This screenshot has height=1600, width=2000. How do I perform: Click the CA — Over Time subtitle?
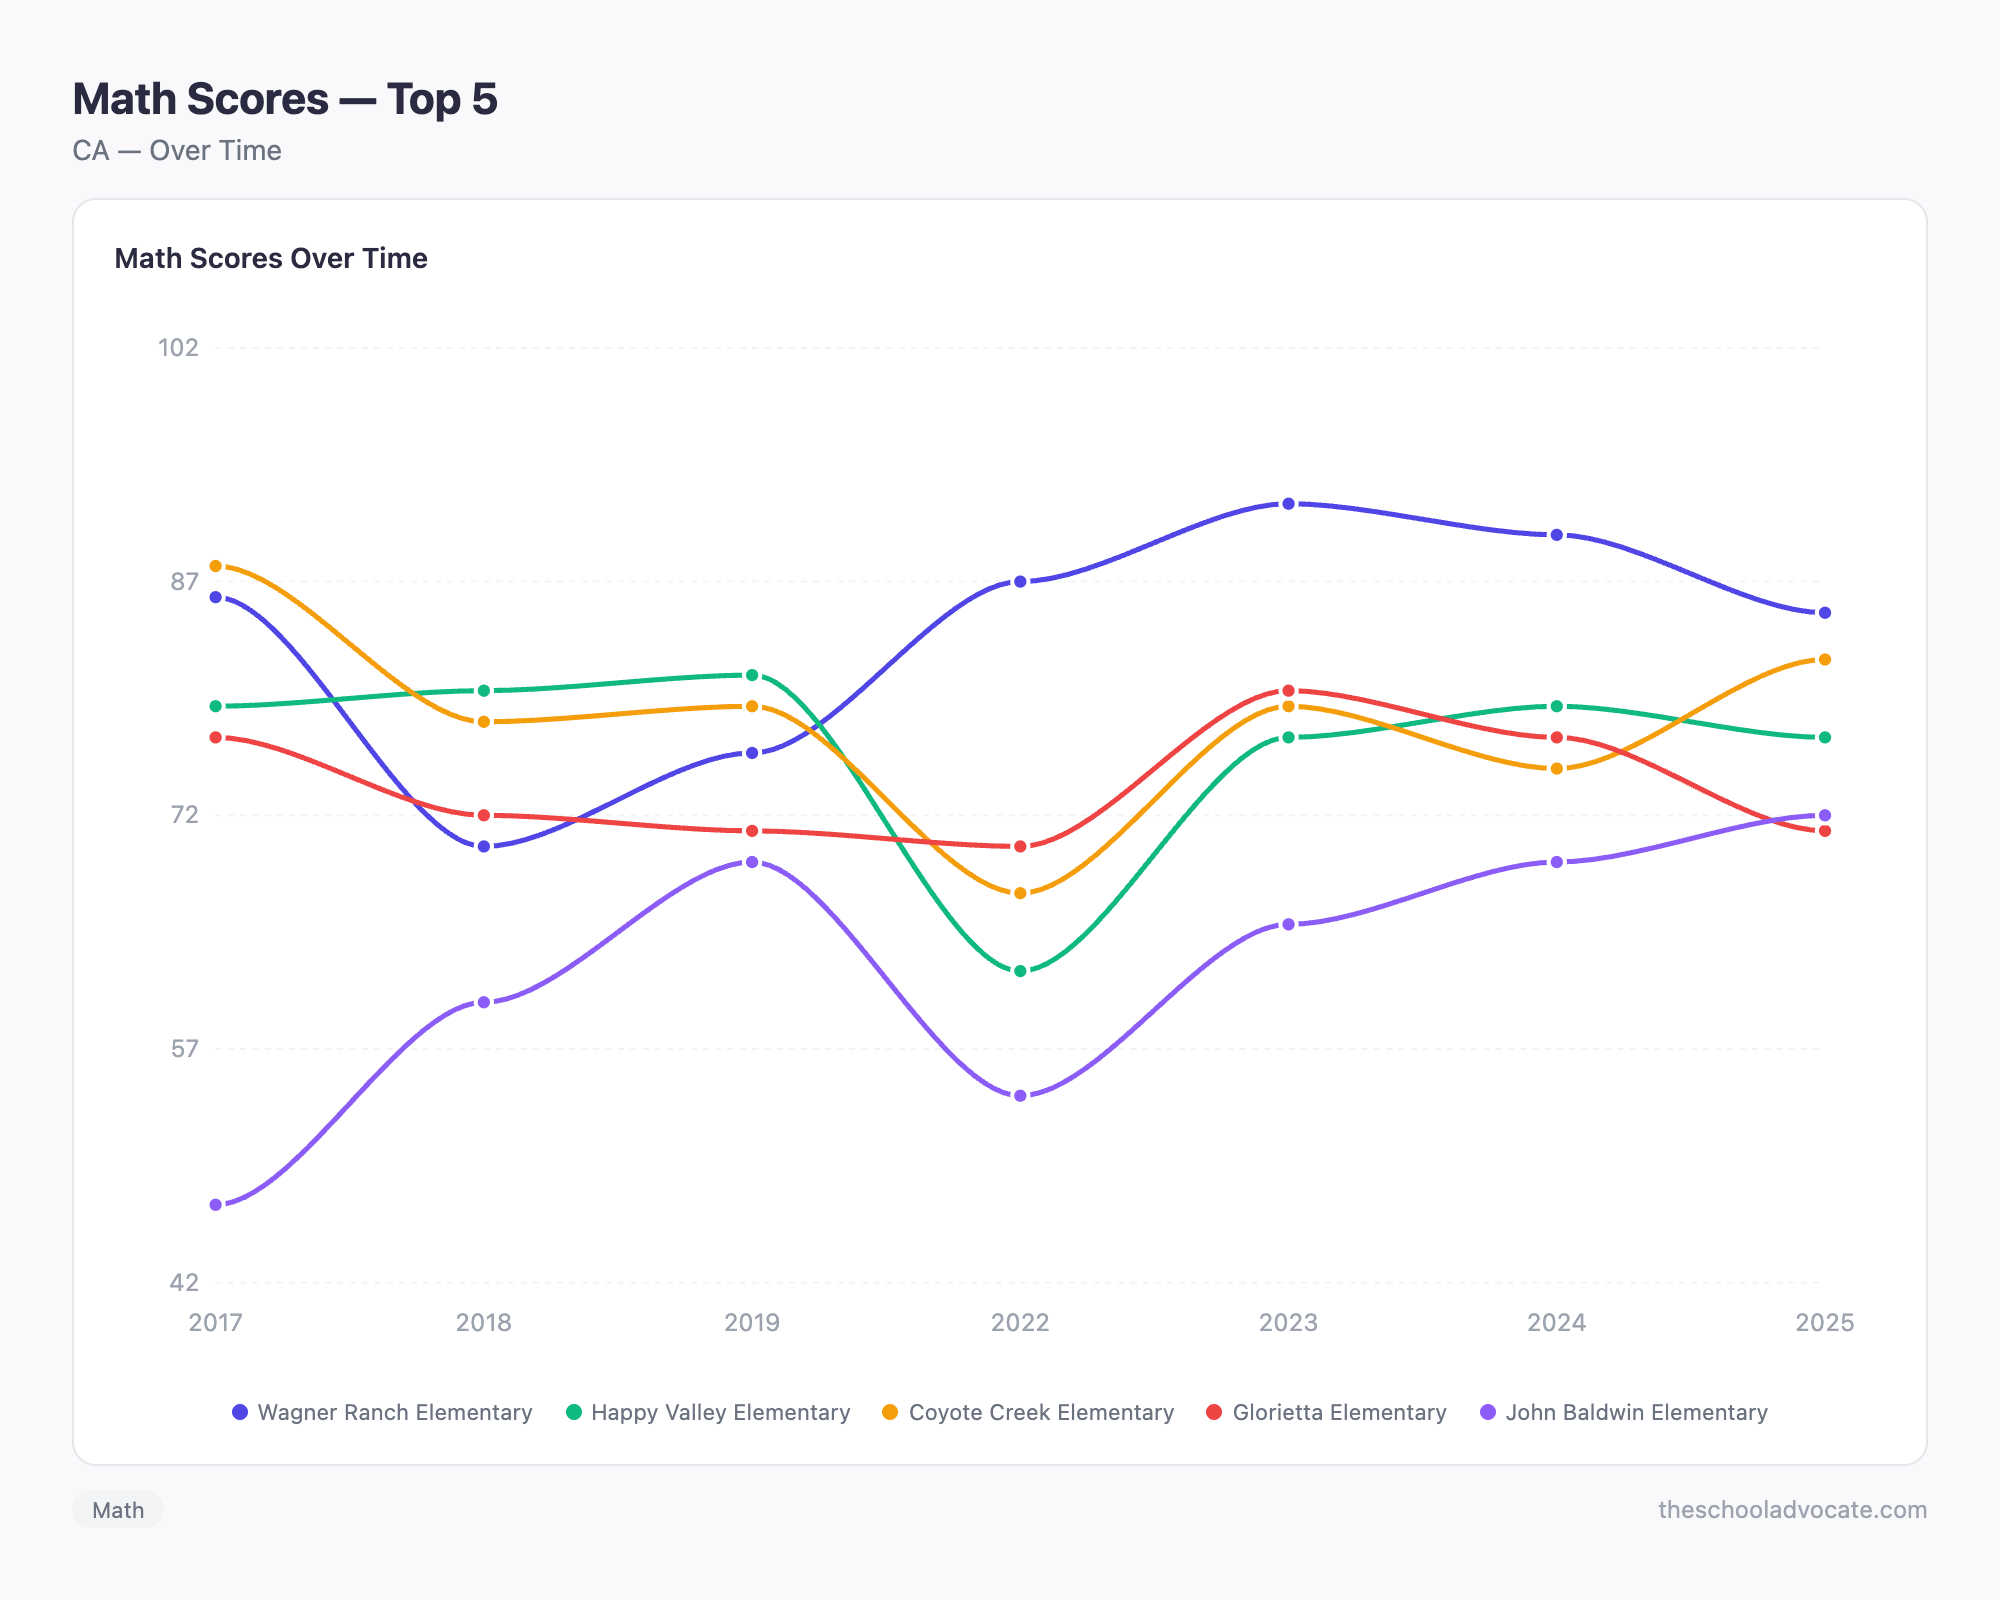pyautogui.click(x=177, y=150)
